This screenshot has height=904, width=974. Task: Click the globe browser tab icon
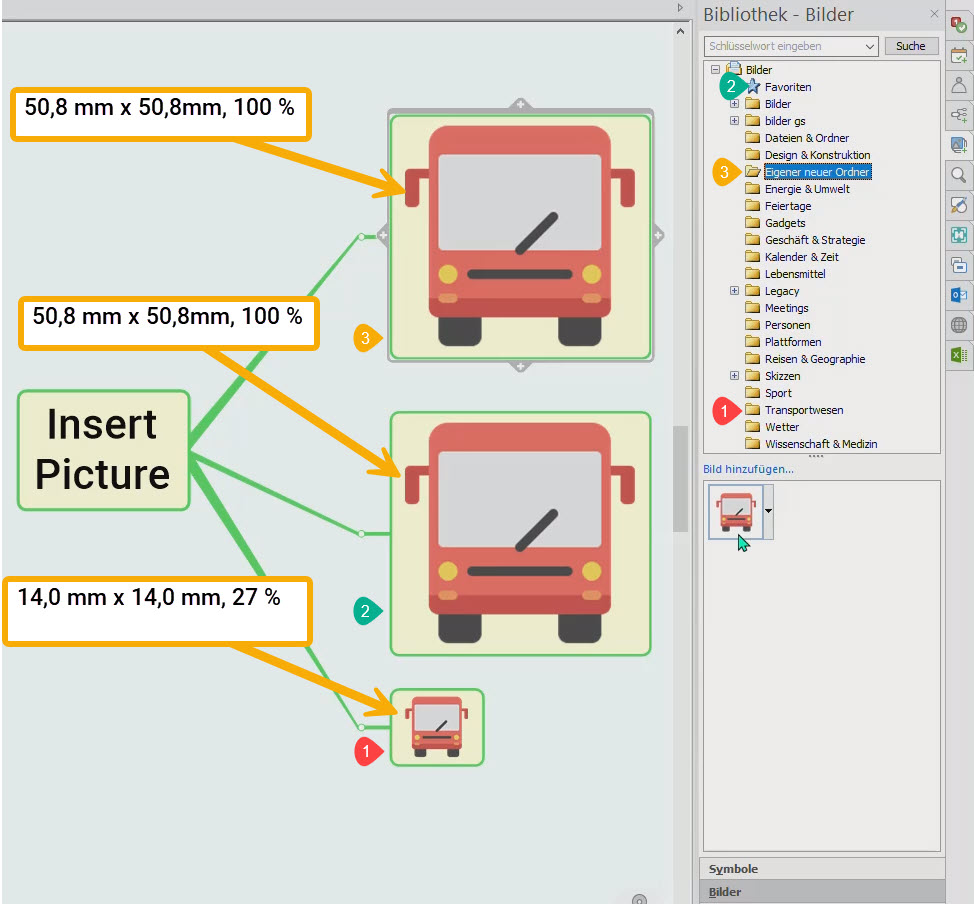point(959,325)
